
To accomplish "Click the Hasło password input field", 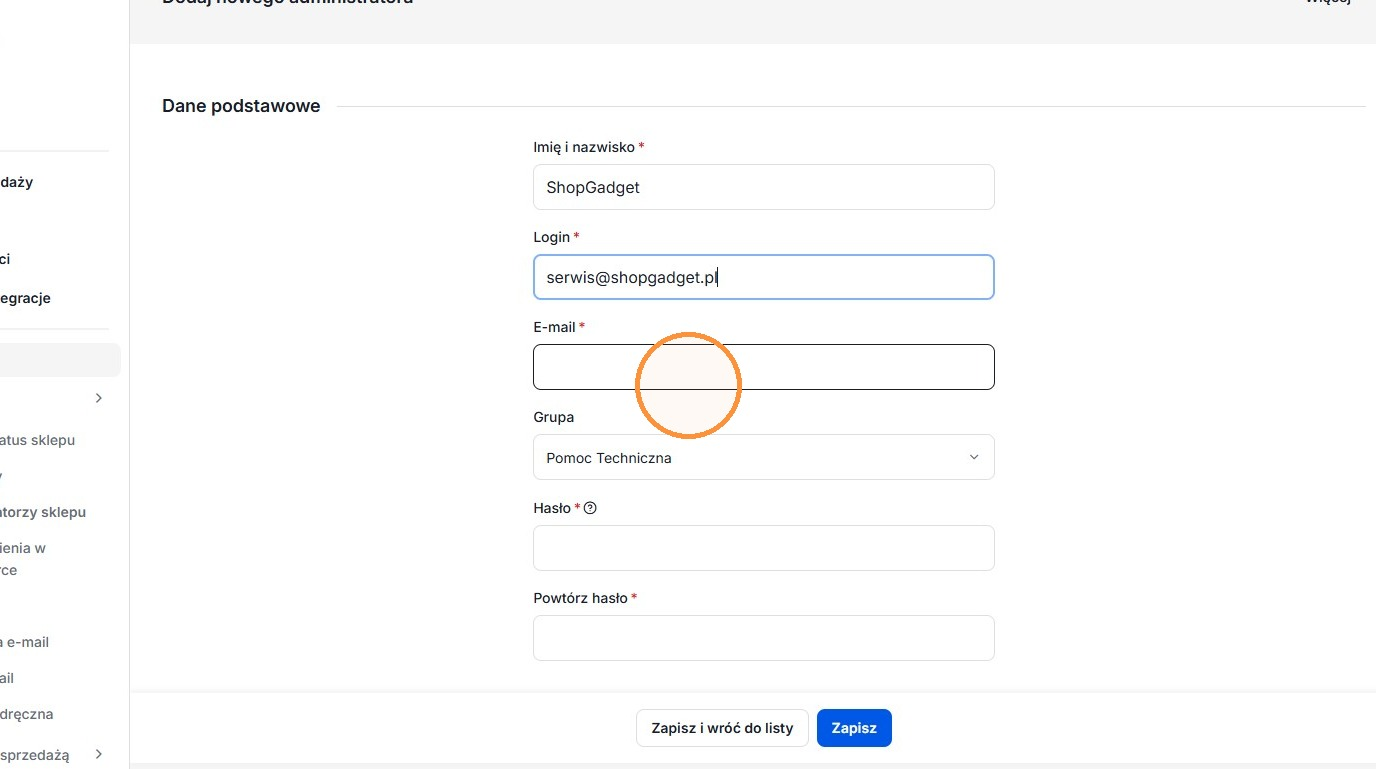I will 764,548.
